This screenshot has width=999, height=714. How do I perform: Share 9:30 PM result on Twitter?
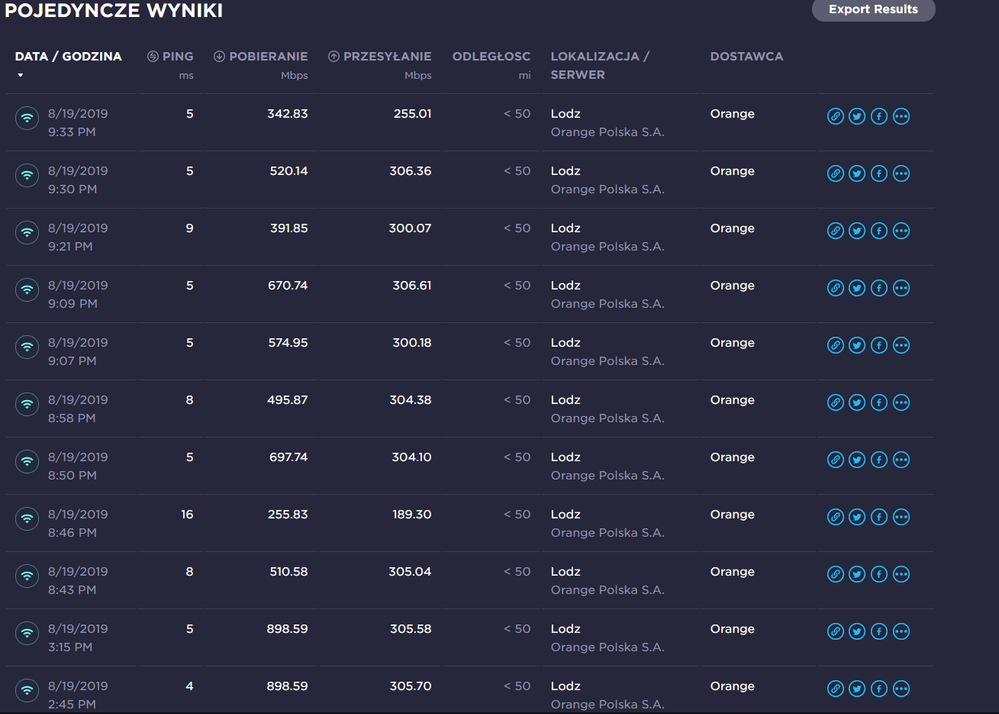point(857,173)
